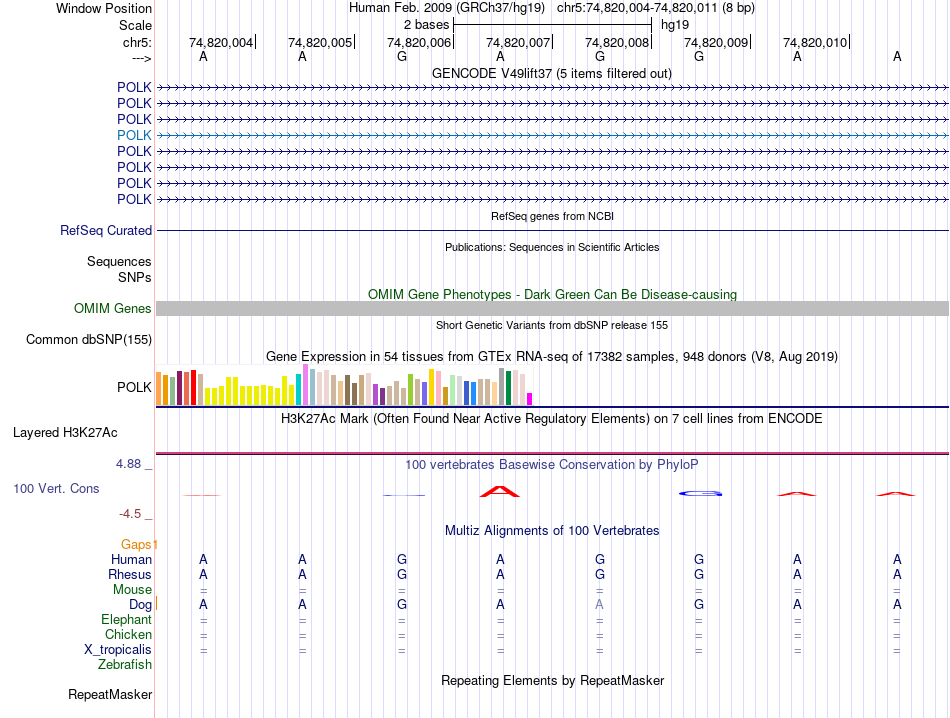Viewport: 950px width, 718px height.
Task: Click the Zebrafish species label
Action: pyautogui.click(x=125, y=665)
